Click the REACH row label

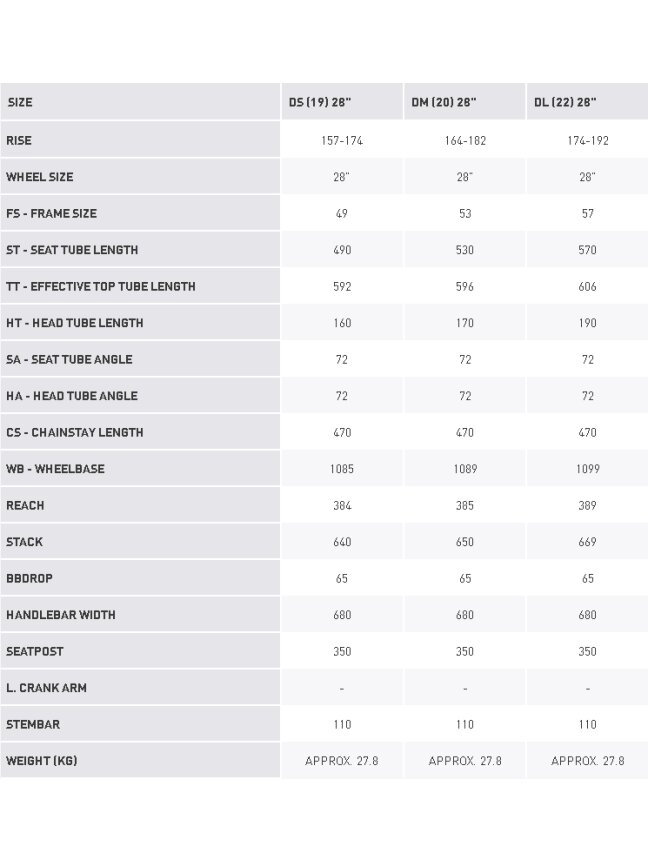click(x=25, y=505)
